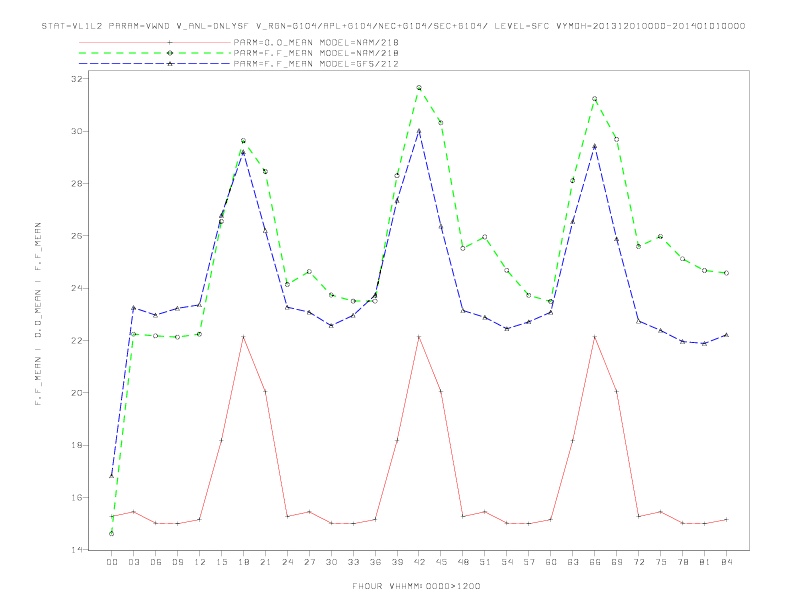
Task: Click the blue triangle marker at hour 00
Action: pyautogui.click(x=112, y=476)
